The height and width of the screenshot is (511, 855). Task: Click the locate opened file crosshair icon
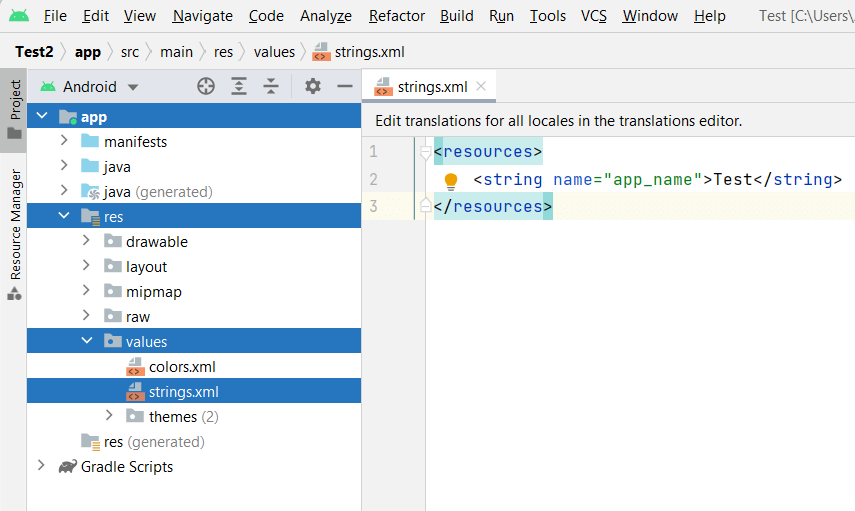tap(206, 86)
